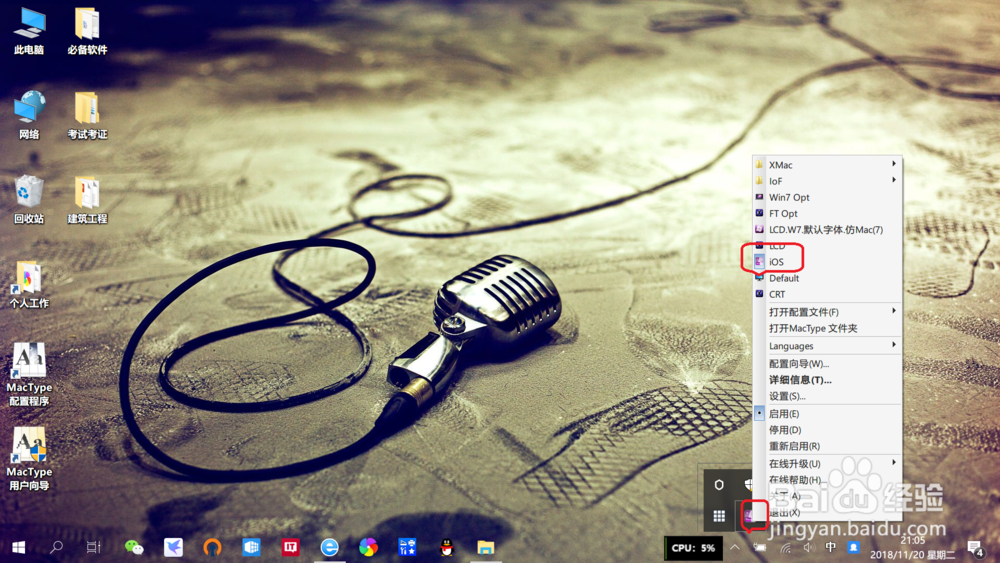Click the blue user tray icon

tap(853, 547)
